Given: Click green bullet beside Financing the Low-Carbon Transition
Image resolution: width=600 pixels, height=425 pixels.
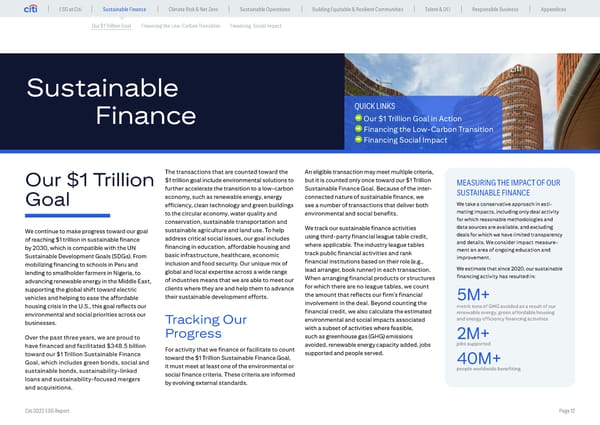Looking at the screenshot, I should [357, 129].
